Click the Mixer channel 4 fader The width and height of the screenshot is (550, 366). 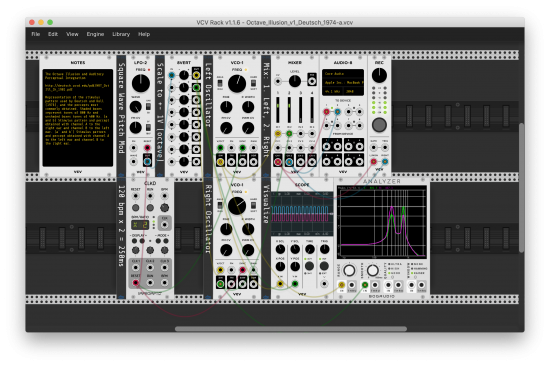point(311,110)
